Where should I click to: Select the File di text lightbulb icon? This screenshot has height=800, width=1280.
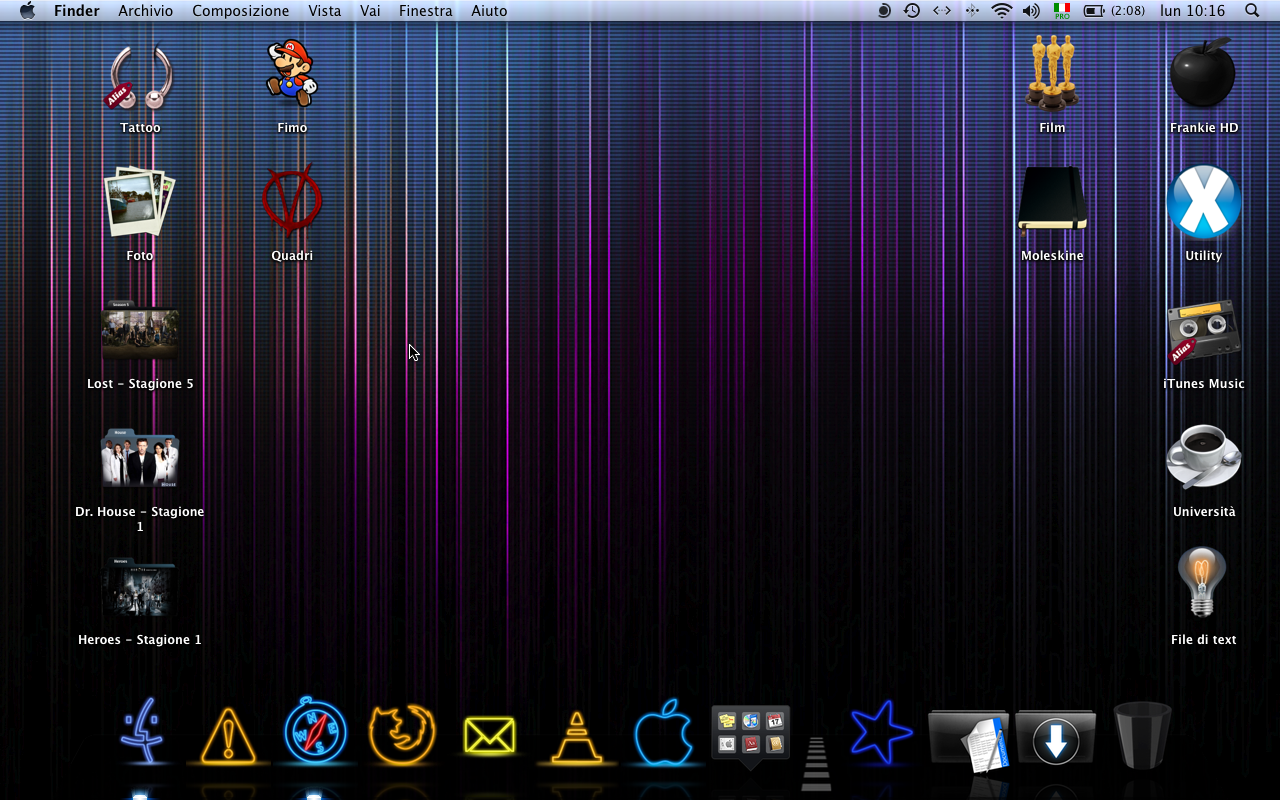(1201, 582)
